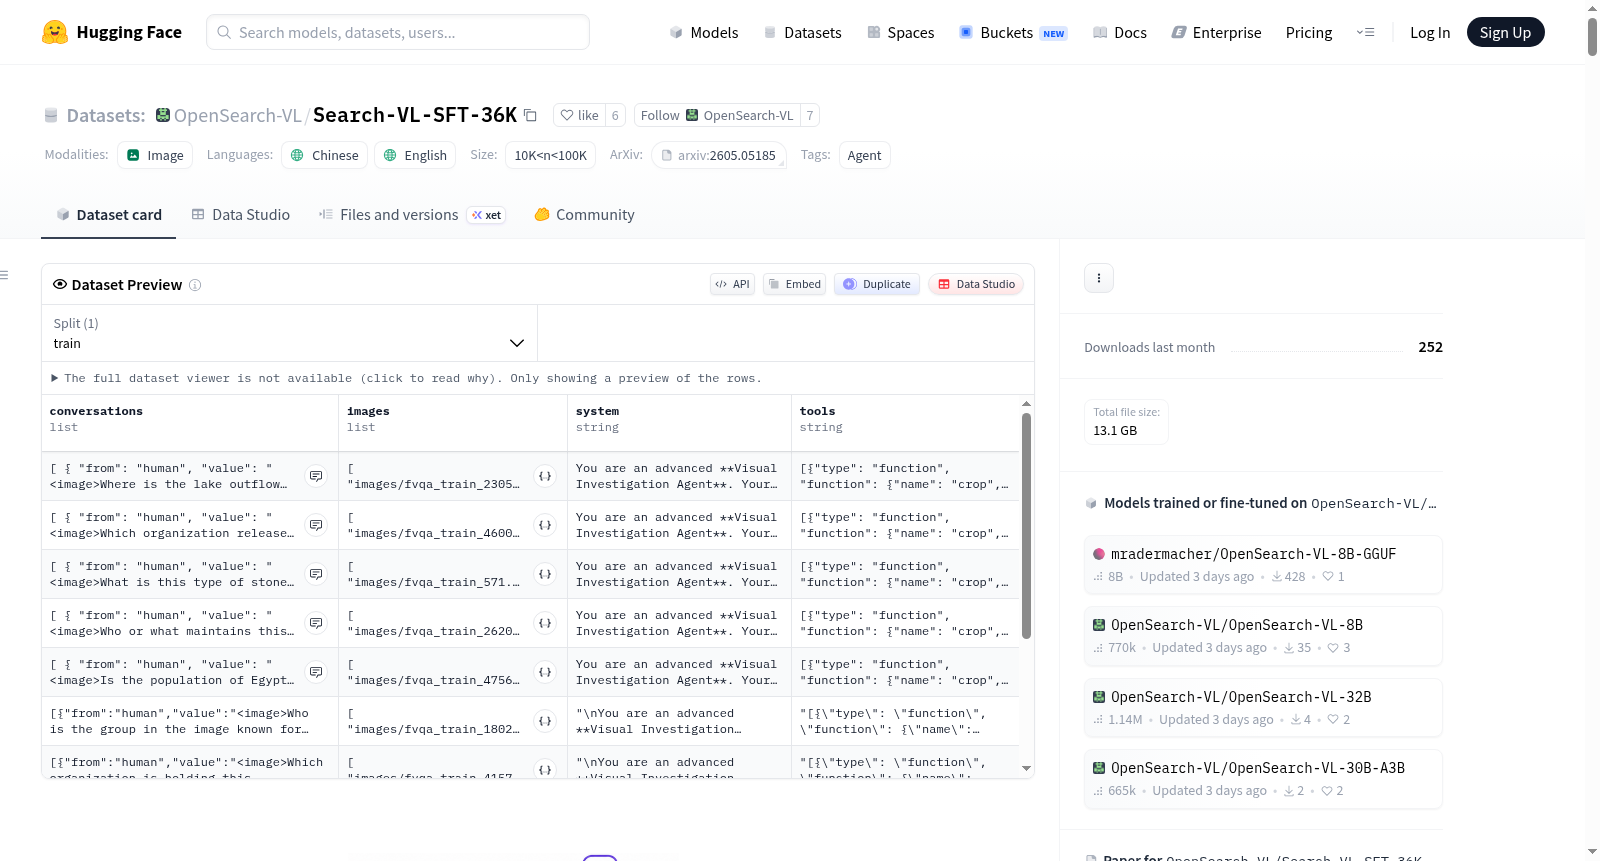Open the Models menu item
1600x861 pixels.
(x=703, y=33)
